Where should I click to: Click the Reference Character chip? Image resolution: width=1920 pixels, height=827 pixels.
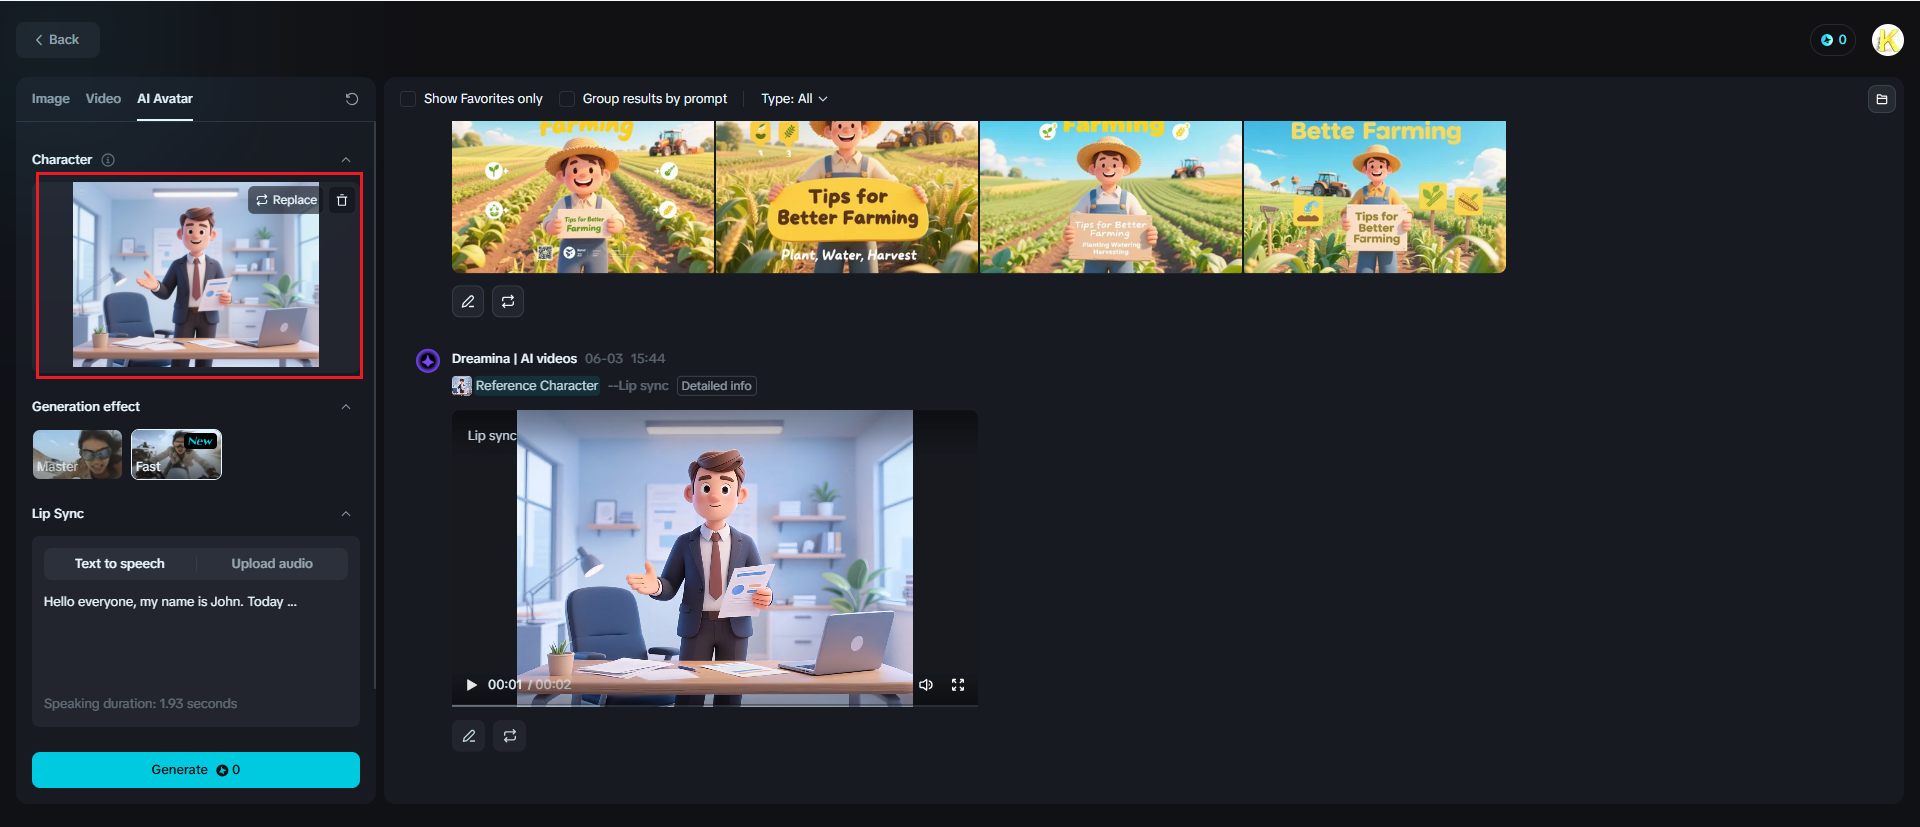tap(526, 386)
